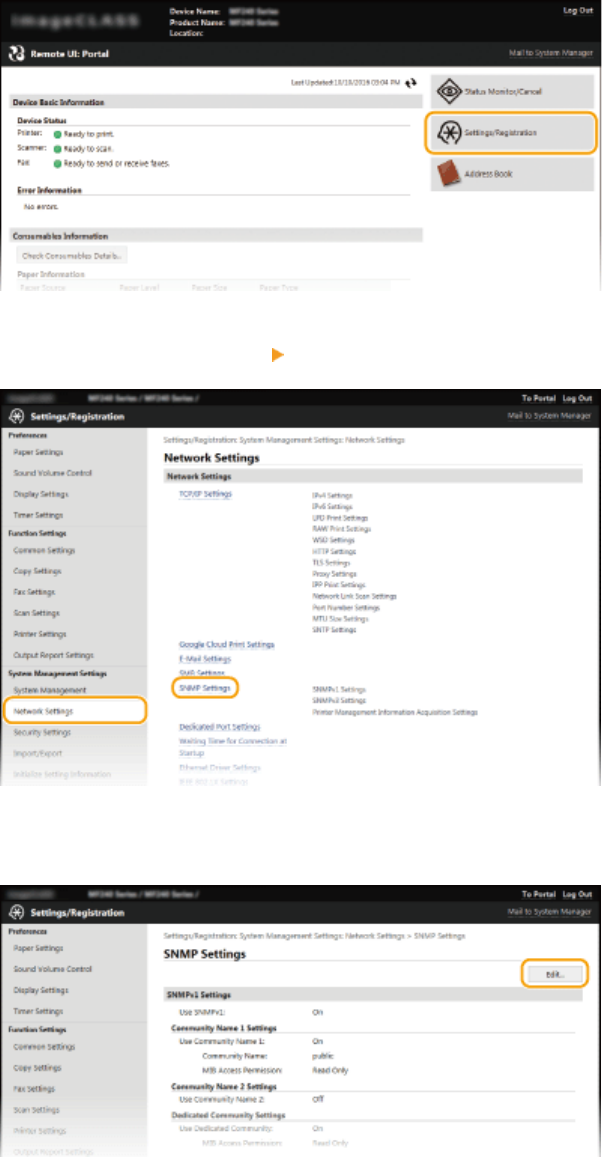Open Display Settings in Network Settings page sidebar

[41, 494]
